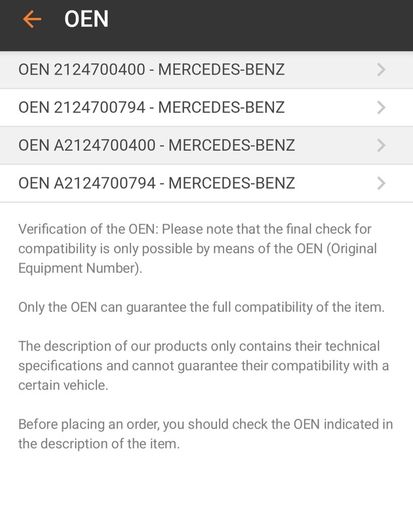Tap the chevron on OEN A2124700794 row
Image resolution: width=413 pixels, height=525 pixels.
point(381,183)
